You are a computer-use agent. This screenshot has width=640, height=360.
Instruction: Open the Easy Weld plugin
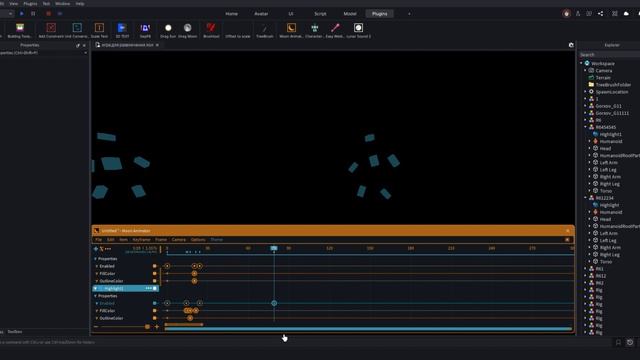coord(335,30)
